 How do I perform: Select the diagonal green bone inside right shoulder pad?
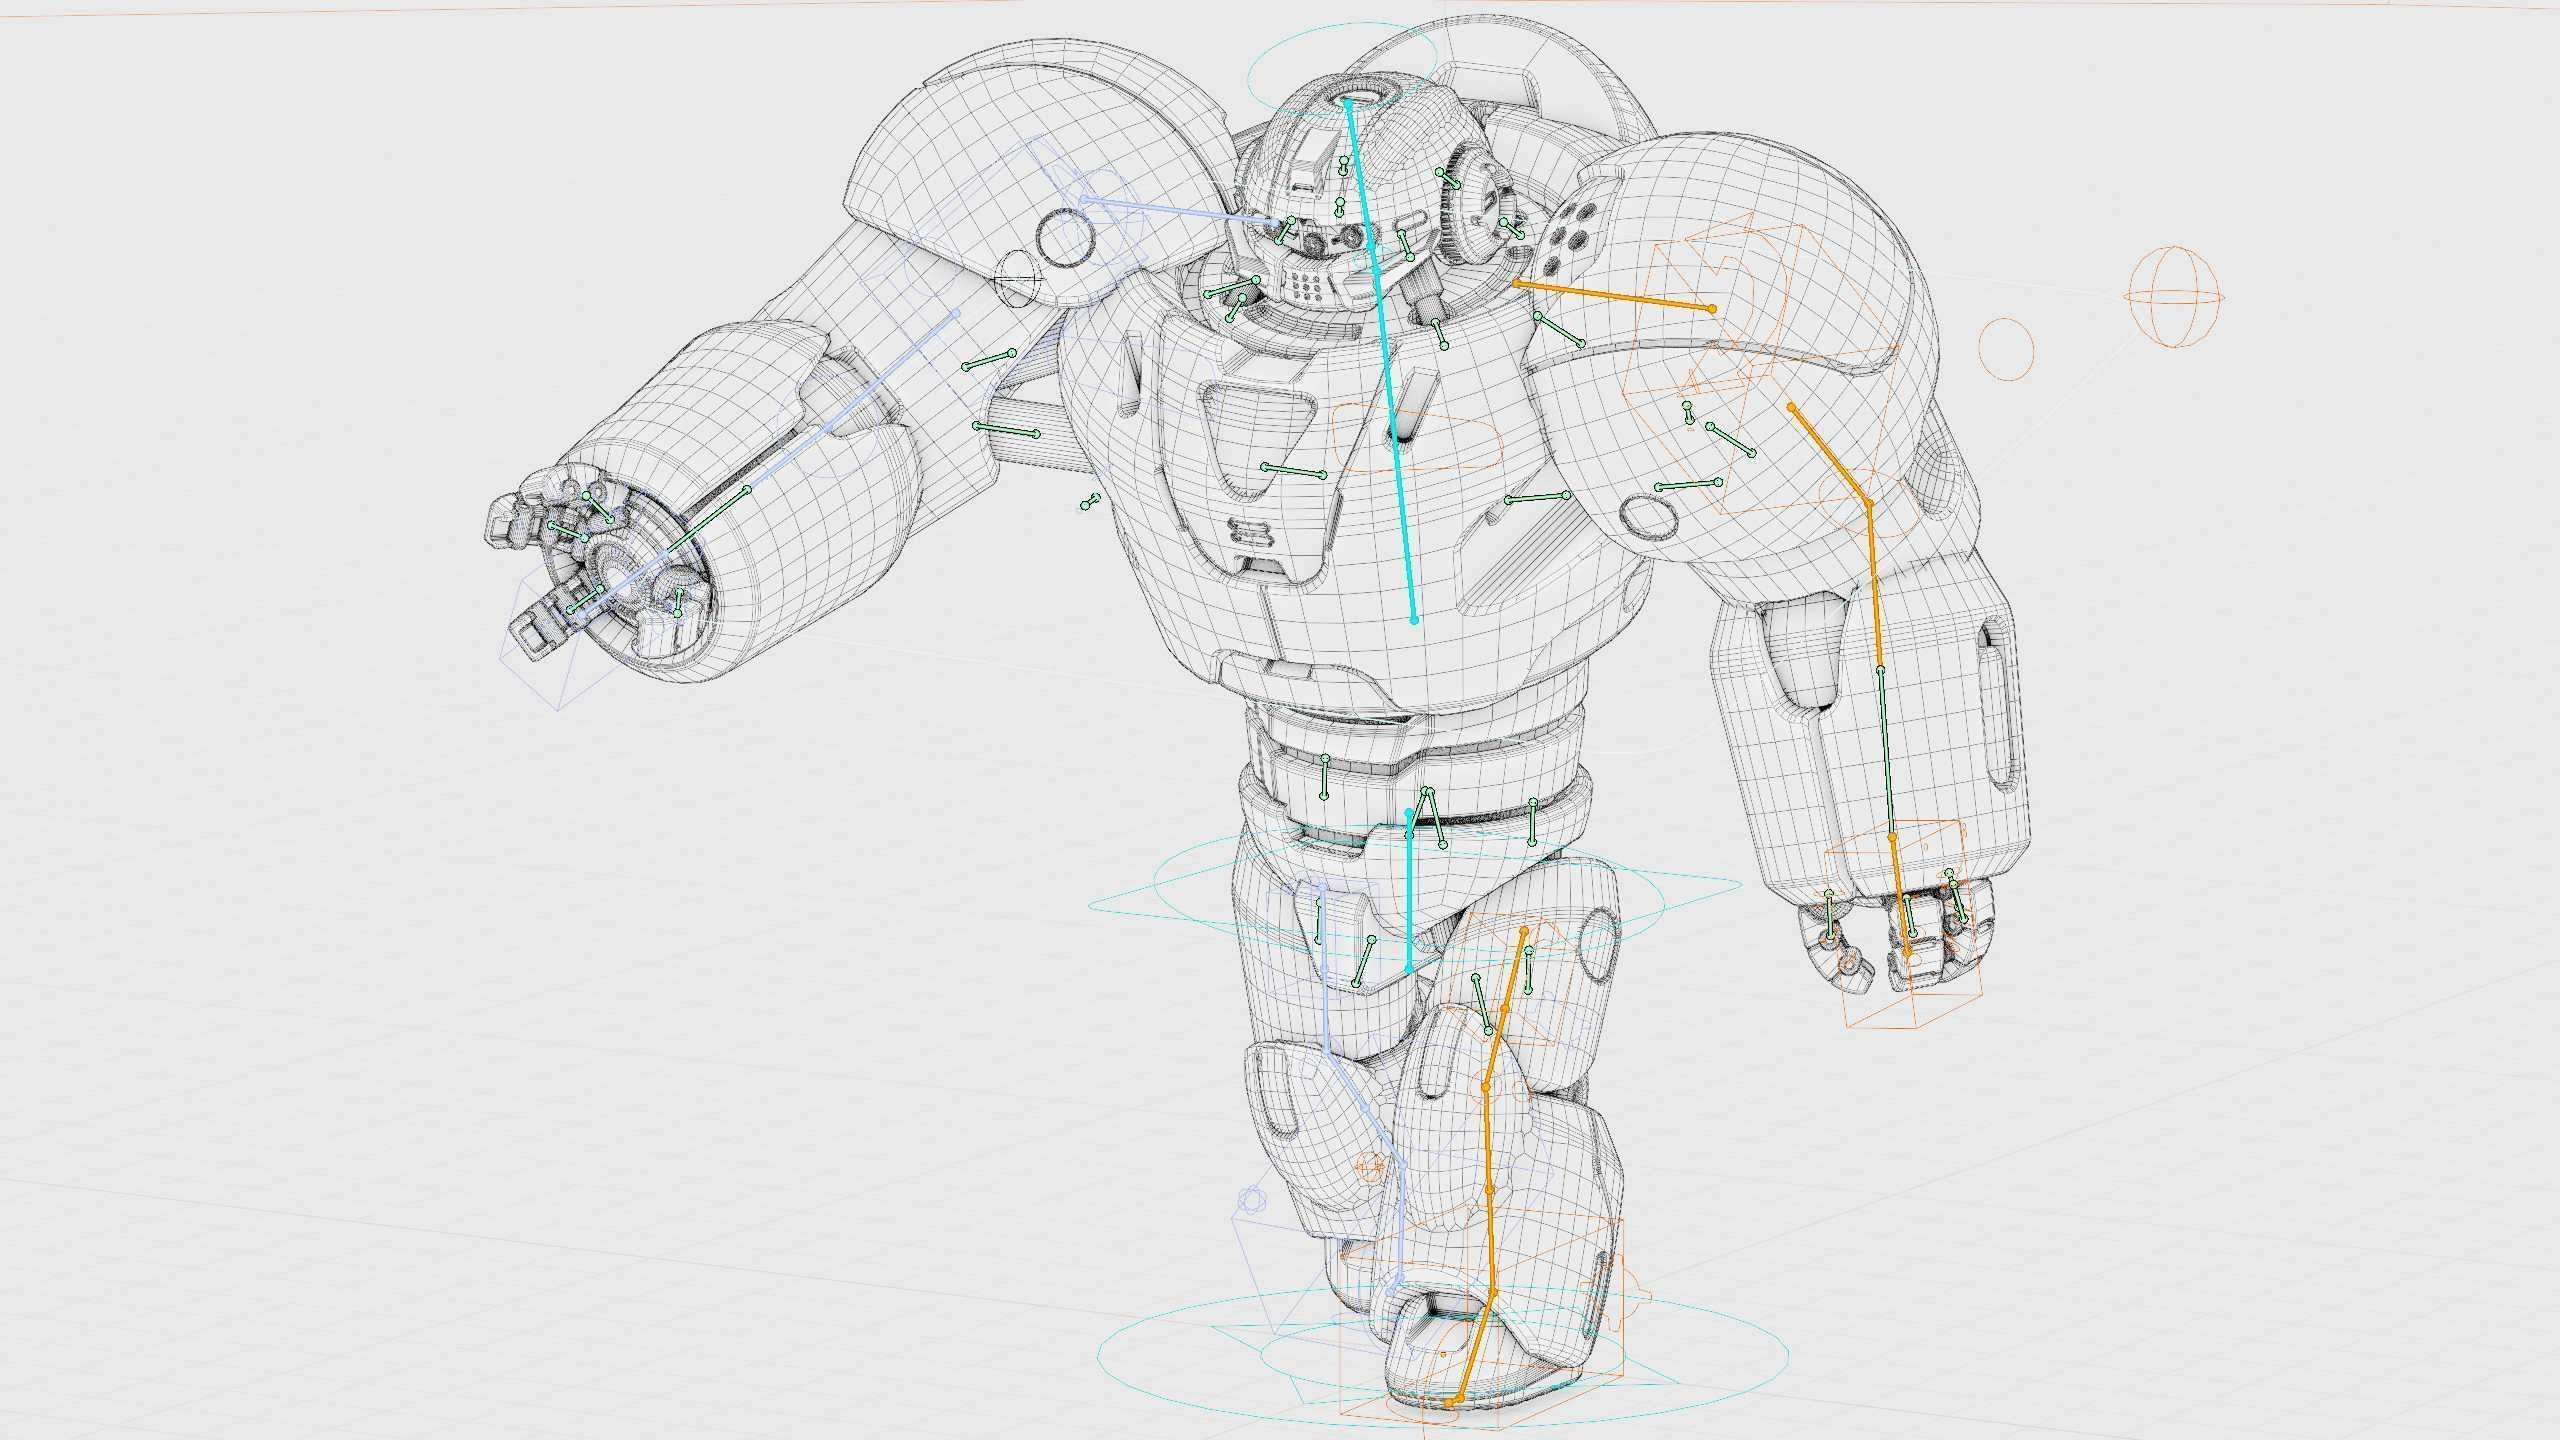tap(1731, 440)
